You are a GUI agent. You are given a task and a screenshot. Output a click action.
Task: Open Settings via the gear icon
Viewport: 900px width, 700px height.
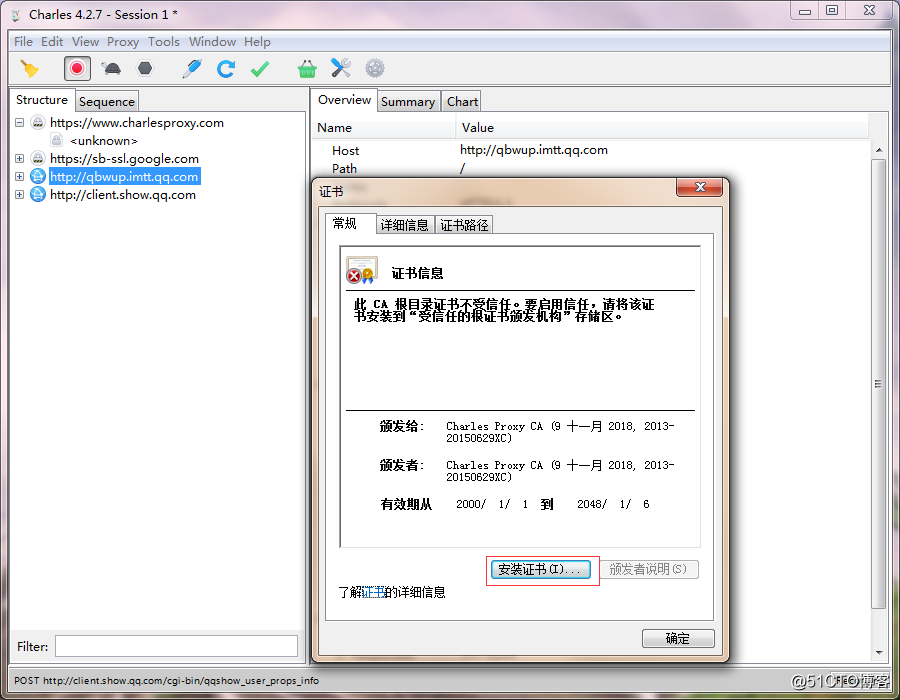coord(375,68)
